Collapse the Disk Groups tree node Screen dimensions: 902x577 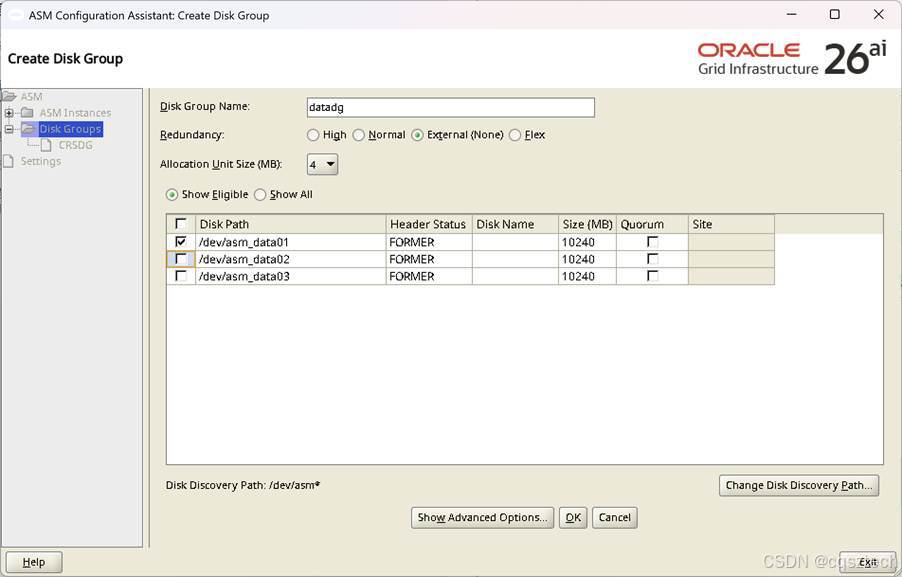click(9, 129)
